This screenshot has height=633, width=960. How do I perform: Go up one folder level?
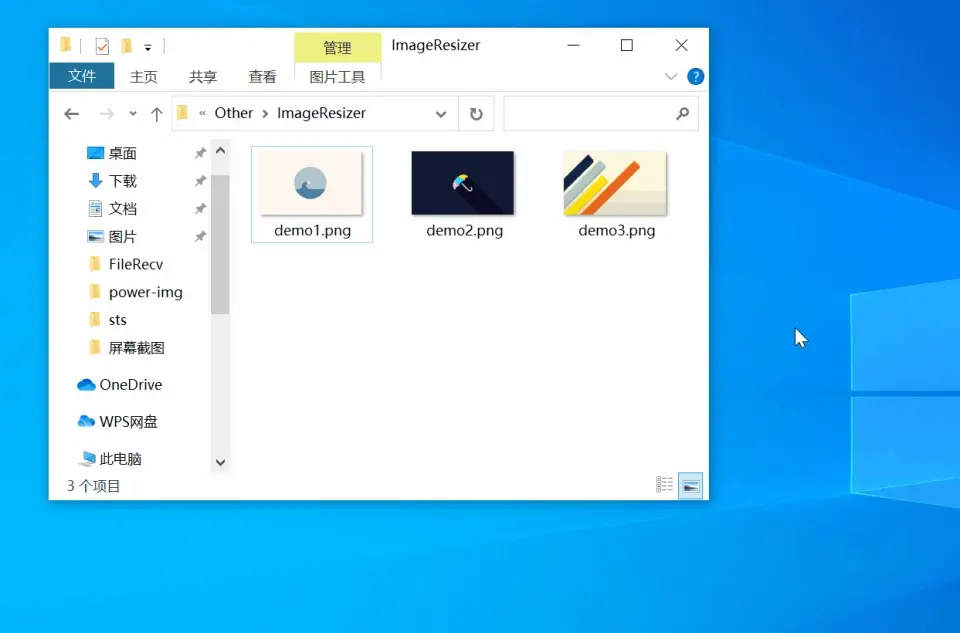156,114
